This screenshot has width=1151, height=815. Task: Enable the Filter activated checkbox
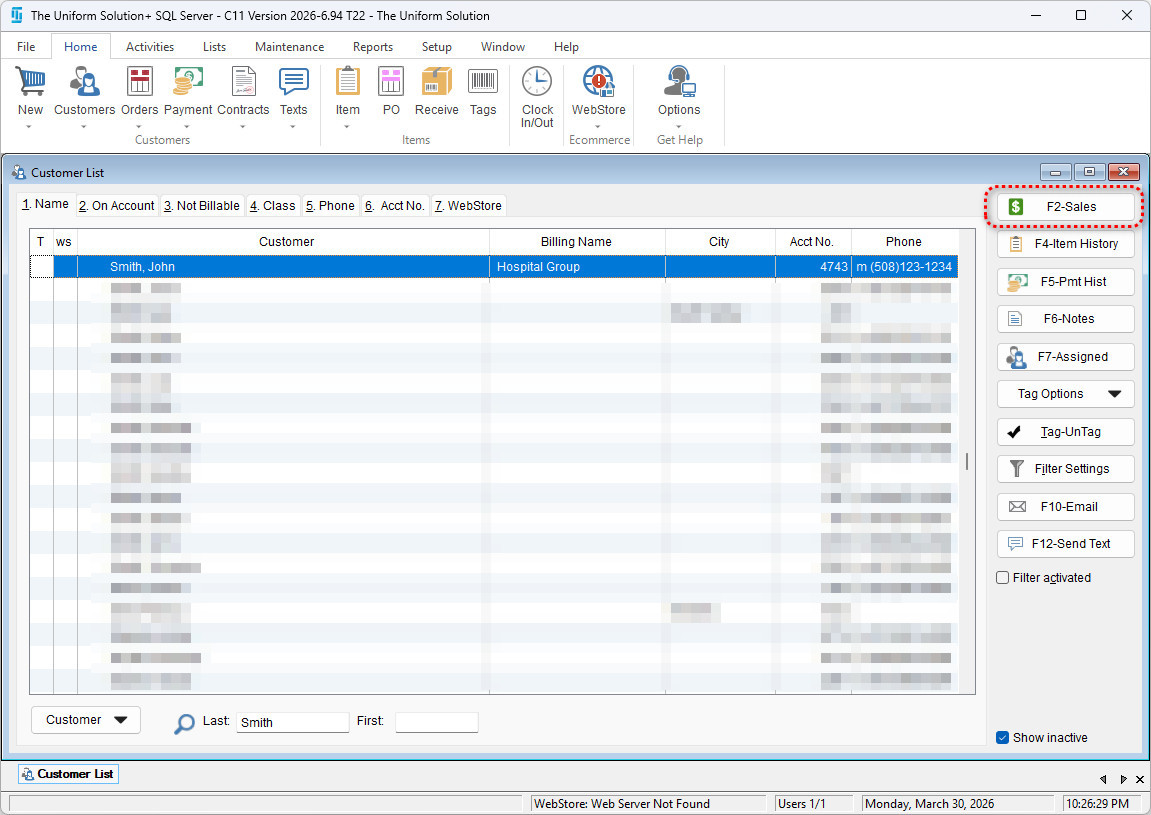pyautogui.click(x=1003, y=578)
